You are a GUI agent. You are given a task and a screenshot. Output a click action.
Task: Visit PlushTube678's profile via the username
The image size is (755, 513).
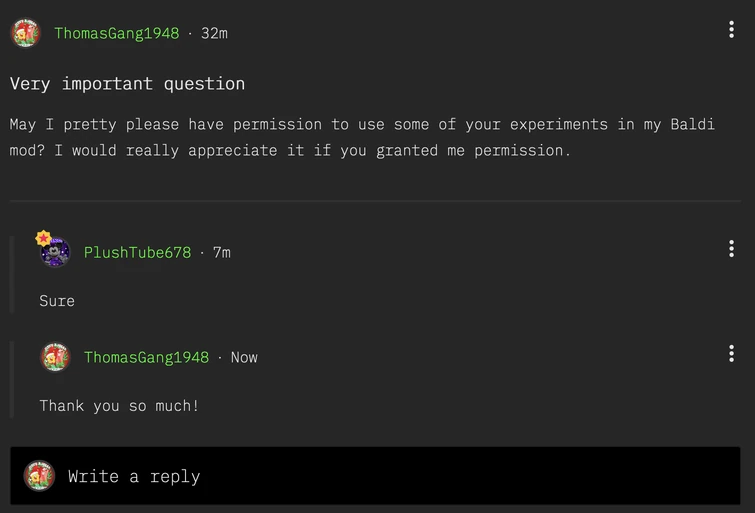pyautogui.click(x=137, y=252)
